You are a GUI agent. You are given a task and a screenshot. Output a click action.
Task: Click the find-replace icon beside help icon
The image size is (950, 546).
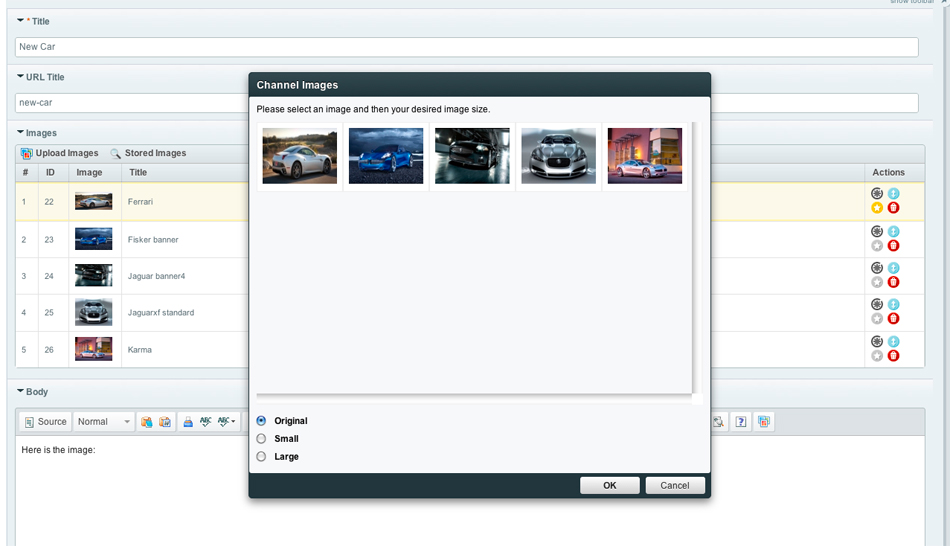pyautogui.click(x=719, y=422)
